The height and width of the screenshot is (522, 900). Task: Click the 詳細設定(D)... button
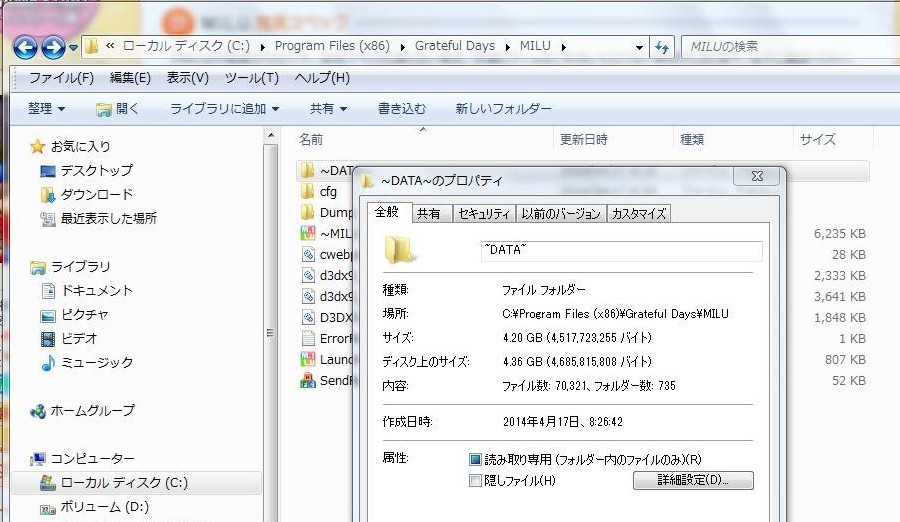pos(692,481)
